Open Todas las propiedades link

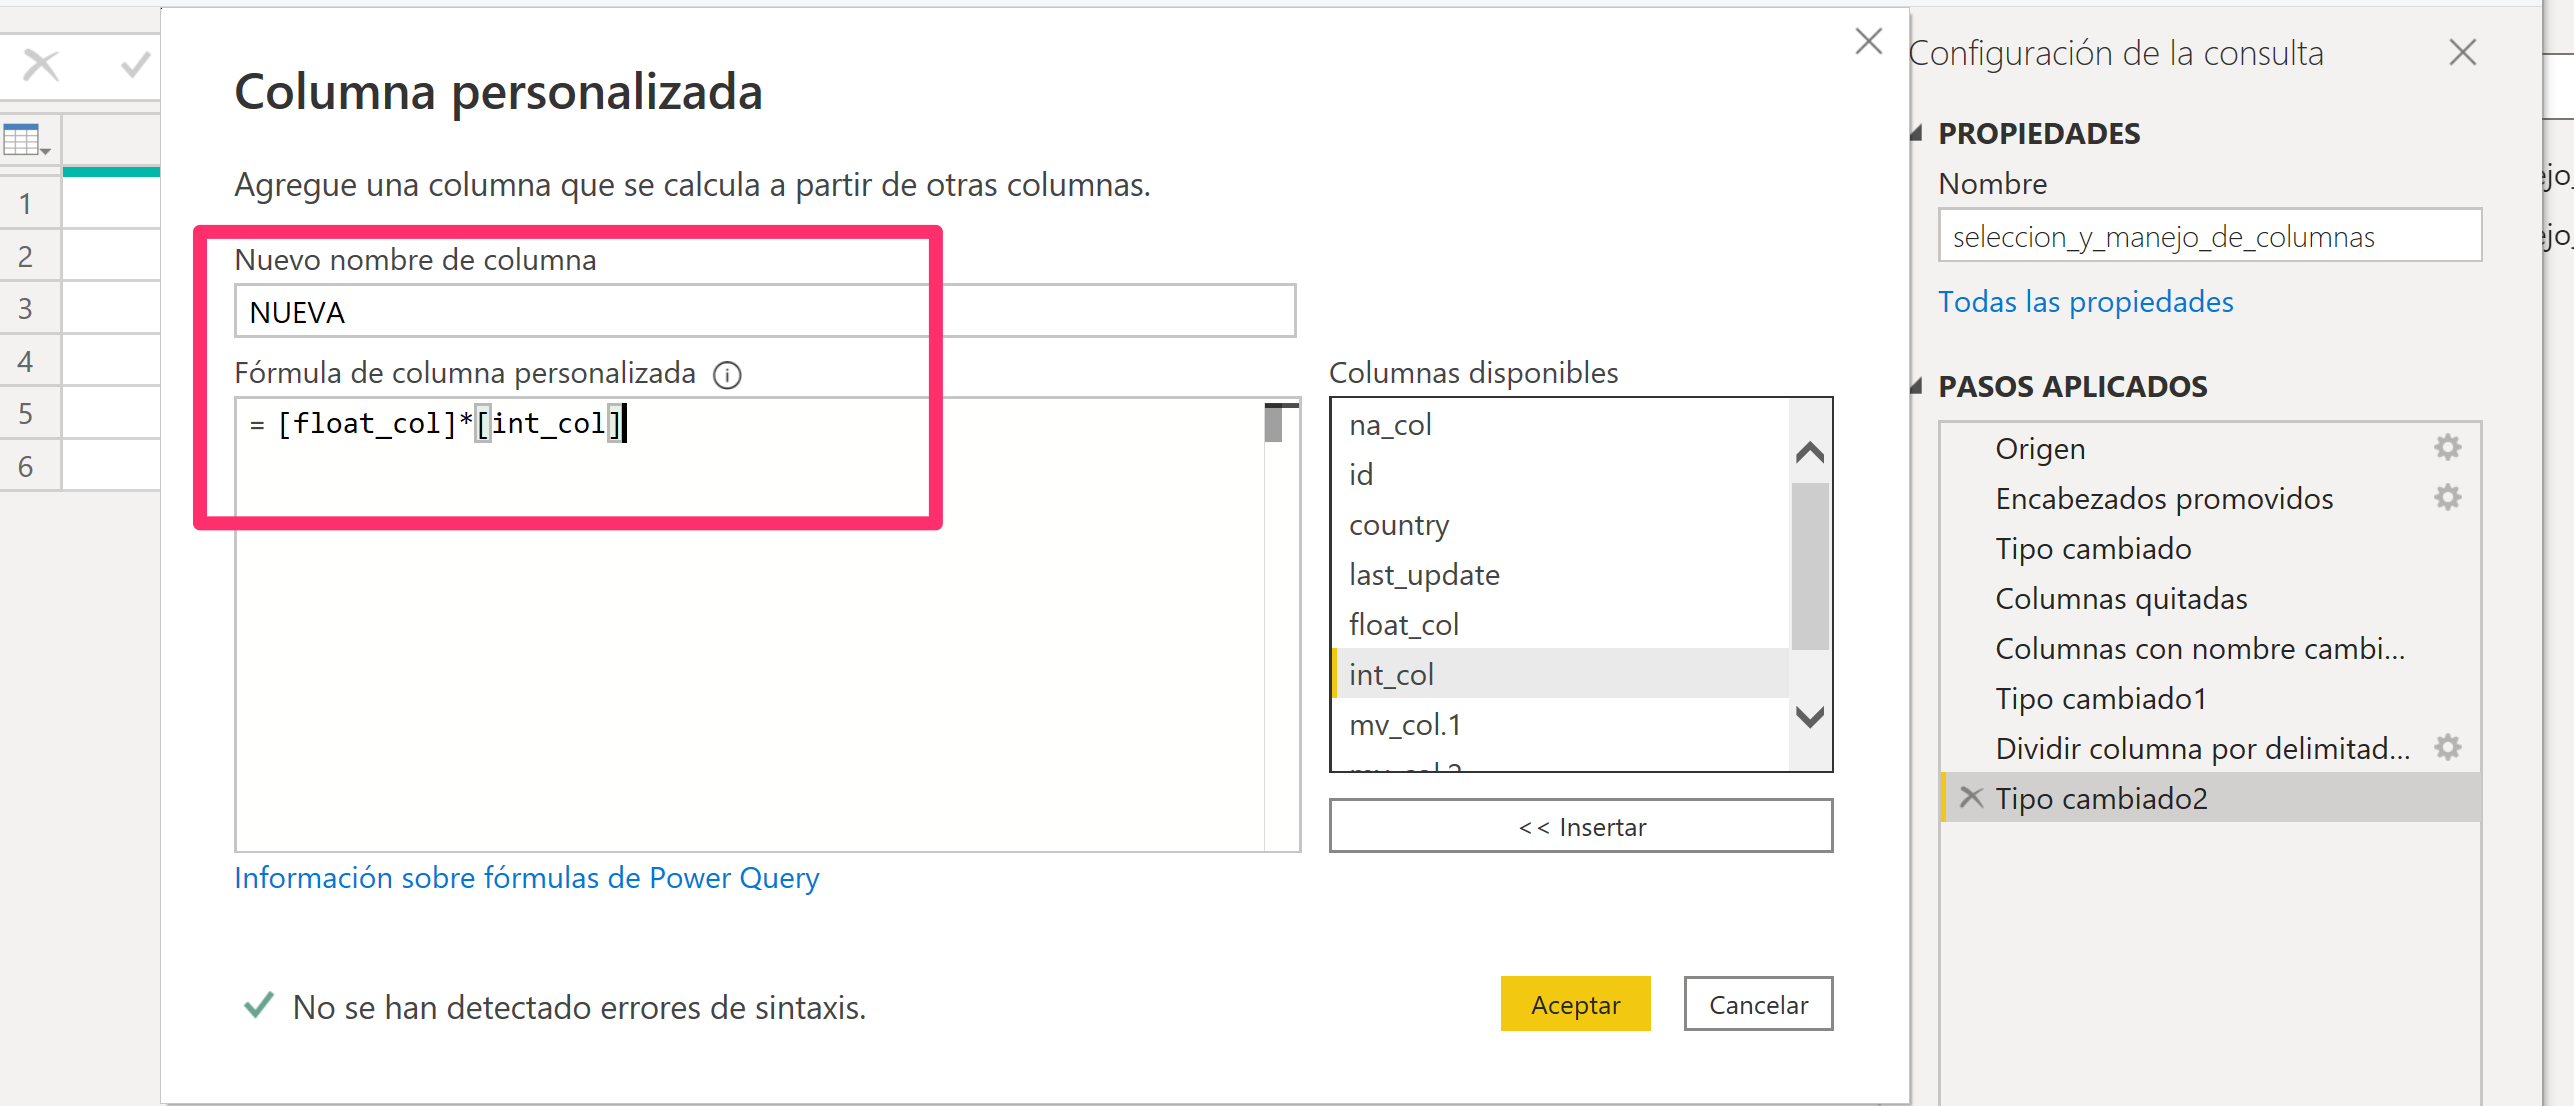pyautogui.click(x=2085, y=302)
